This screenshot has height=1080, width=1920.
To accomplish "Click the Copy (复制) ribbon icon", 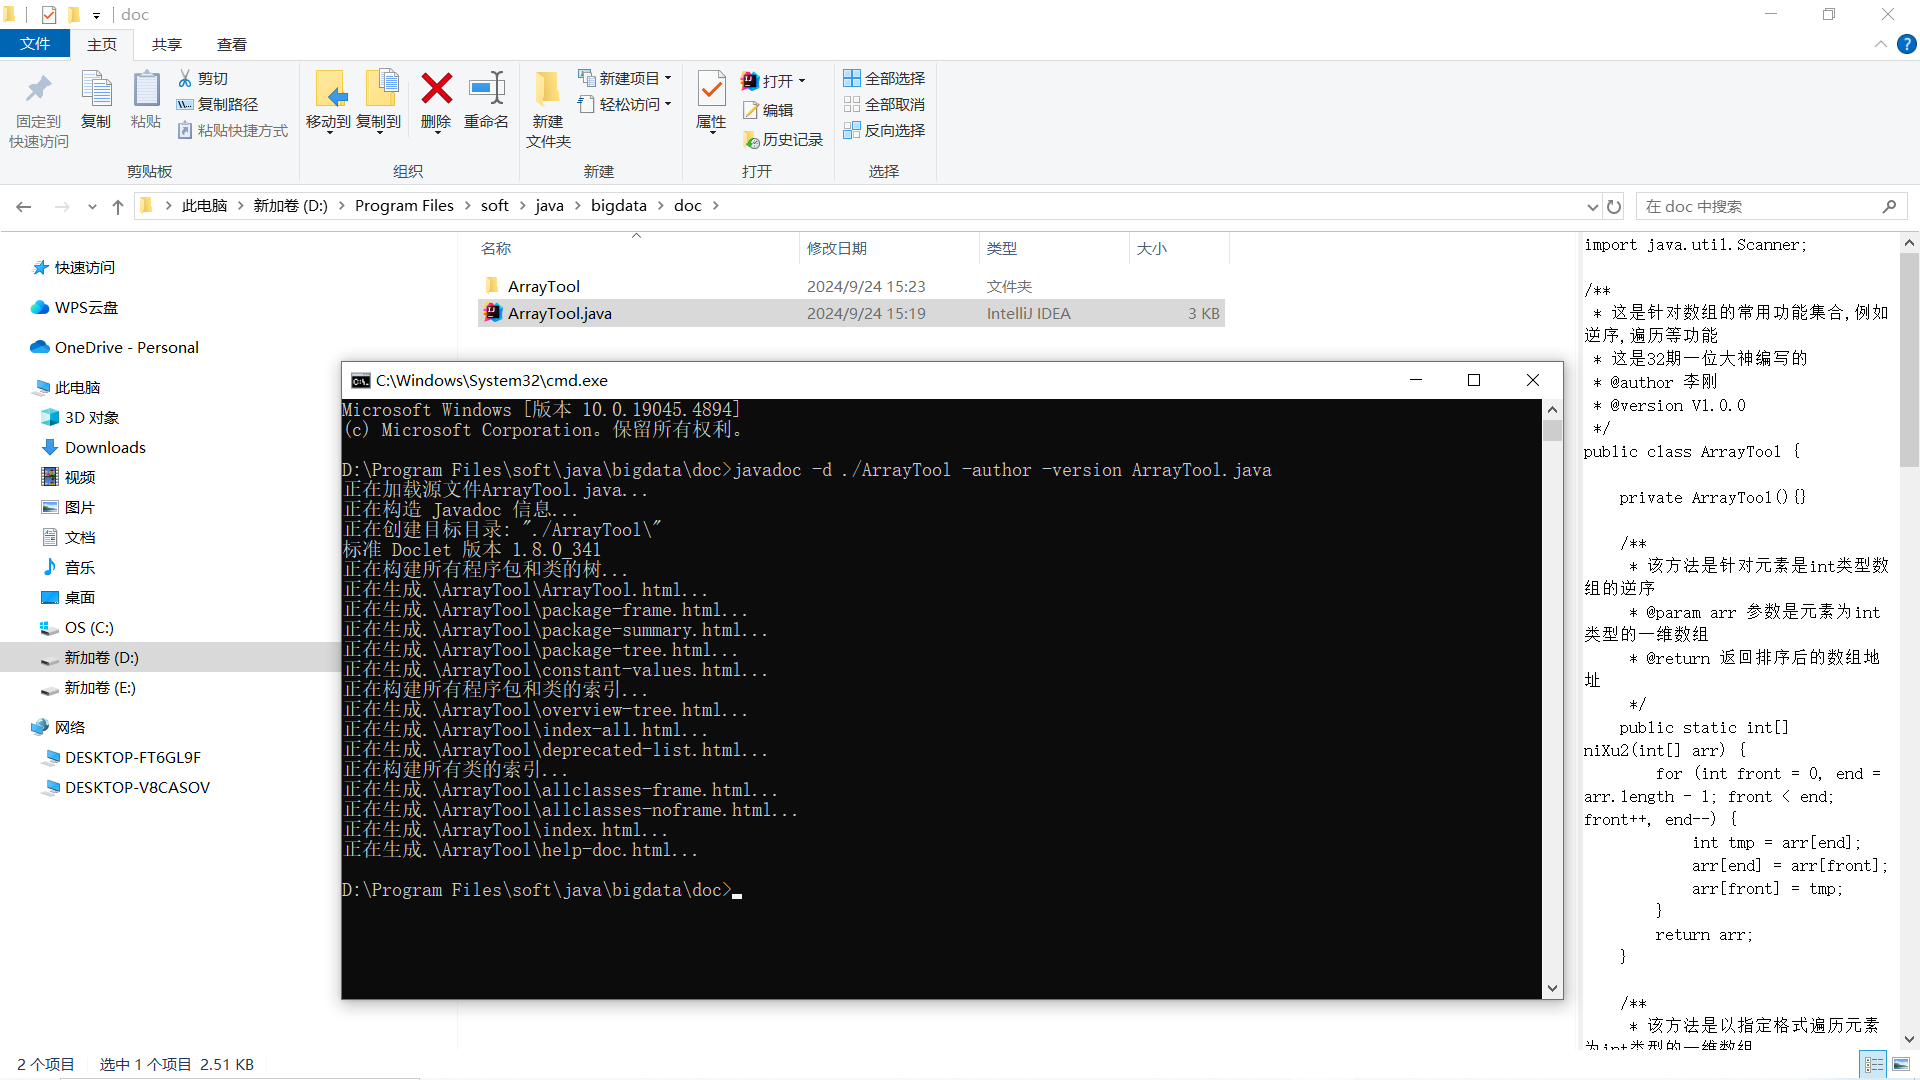I will click(96, 90).
